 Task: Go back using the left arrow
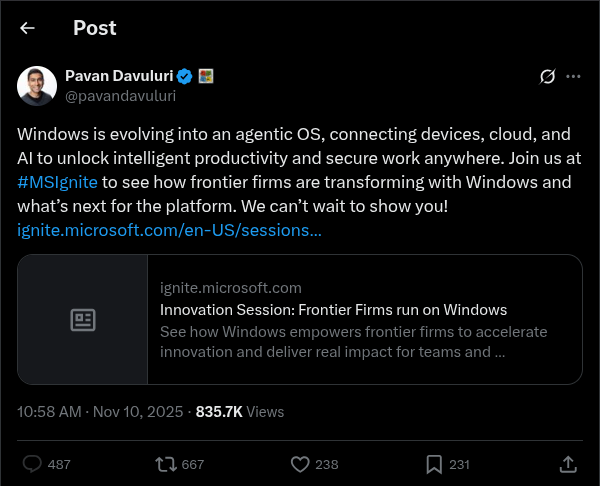tap(27, 28)
